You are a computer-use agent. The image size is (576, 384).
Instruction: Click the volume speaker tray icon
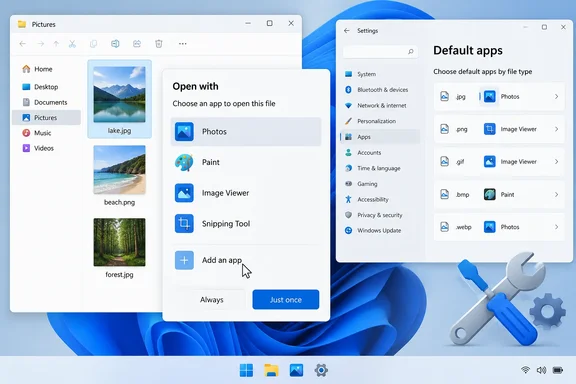(x=541, y=370)
